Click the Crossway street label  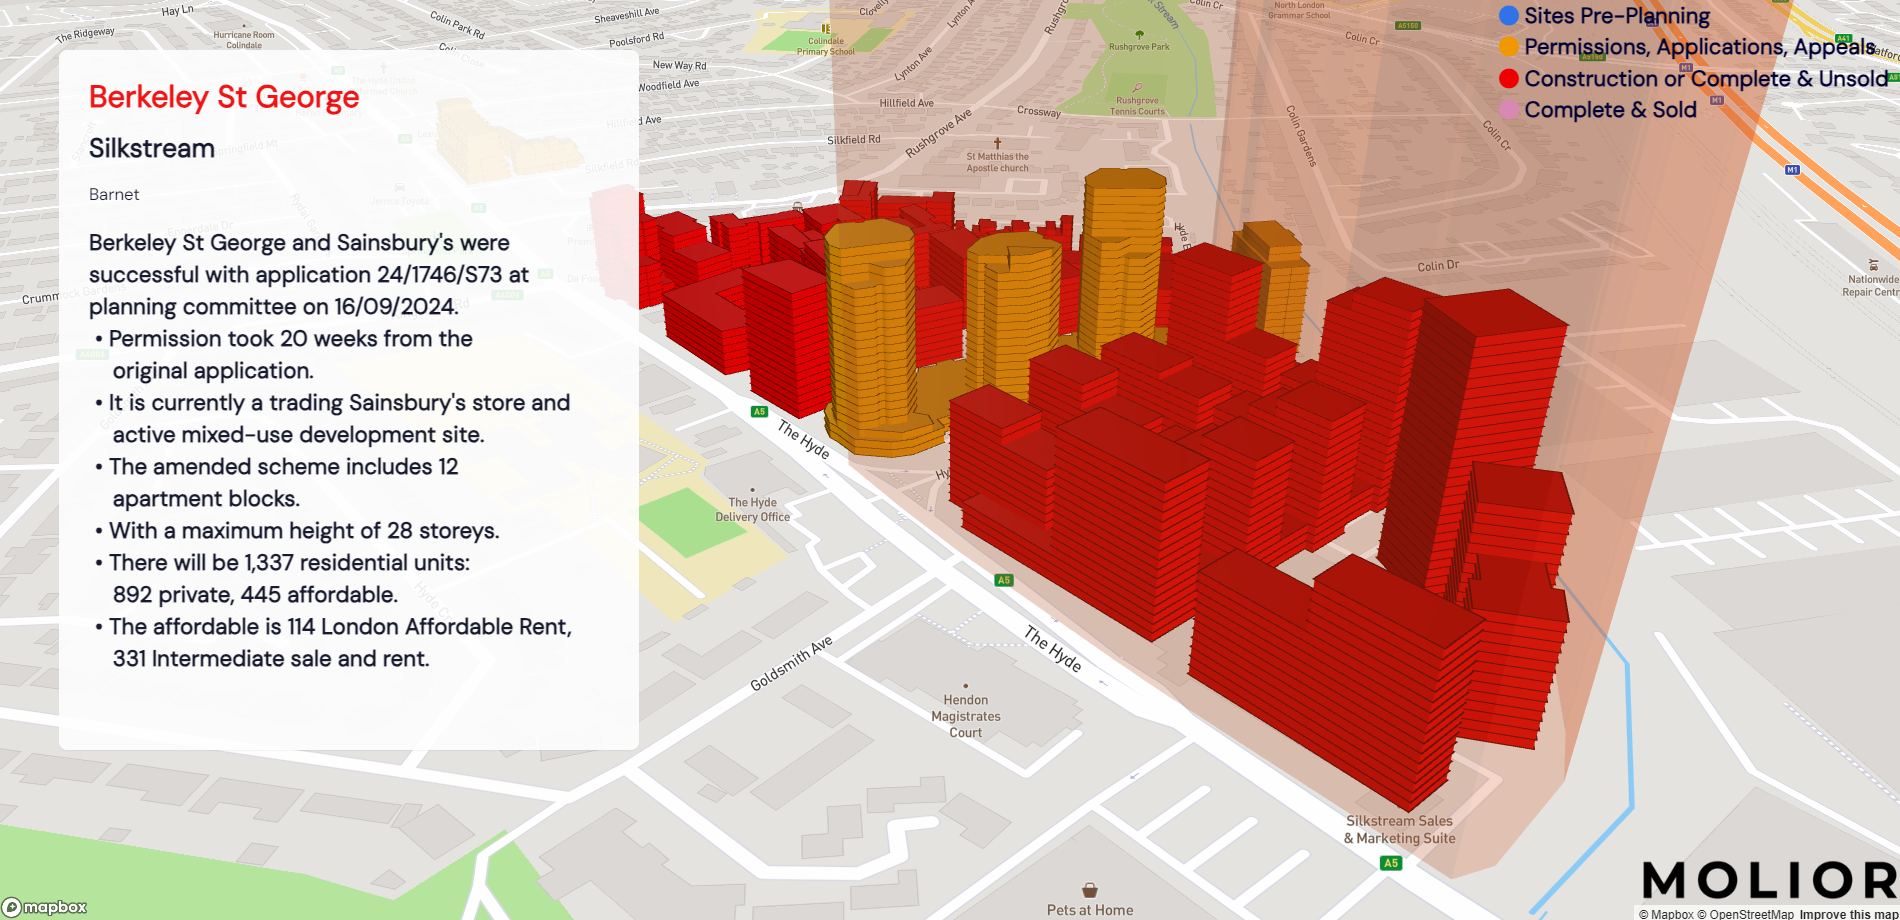[1039, 111]
